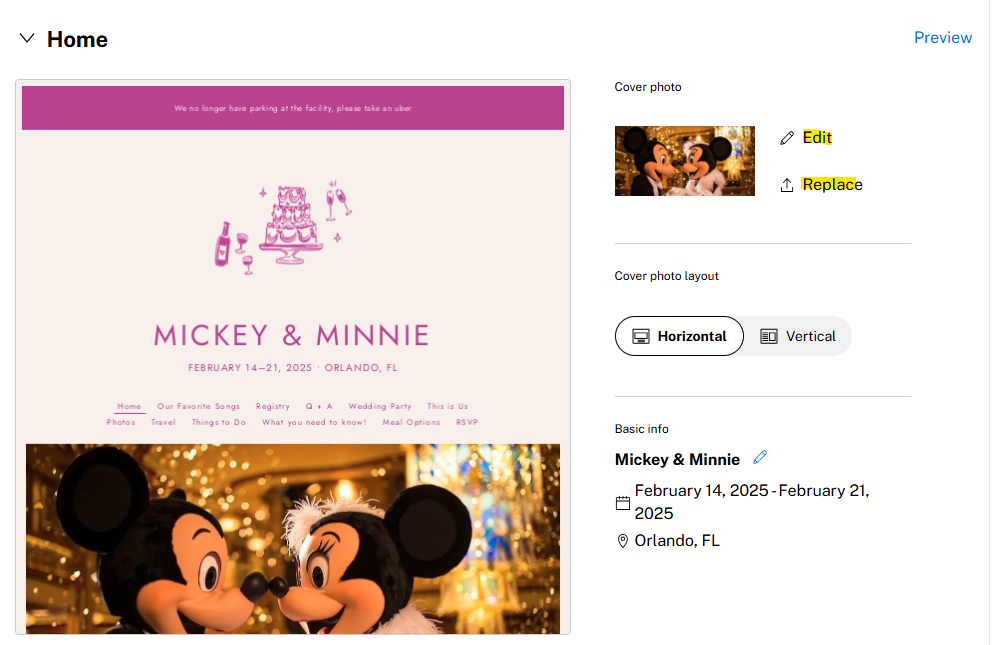
Task: Click the pencil icon beside Edit
Action: (x=787, y=138)
